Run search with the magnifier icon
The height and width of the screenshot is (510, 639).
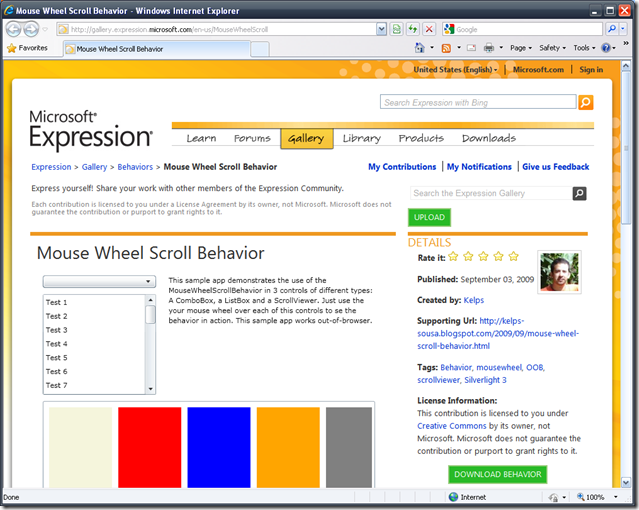click(612, 29)
